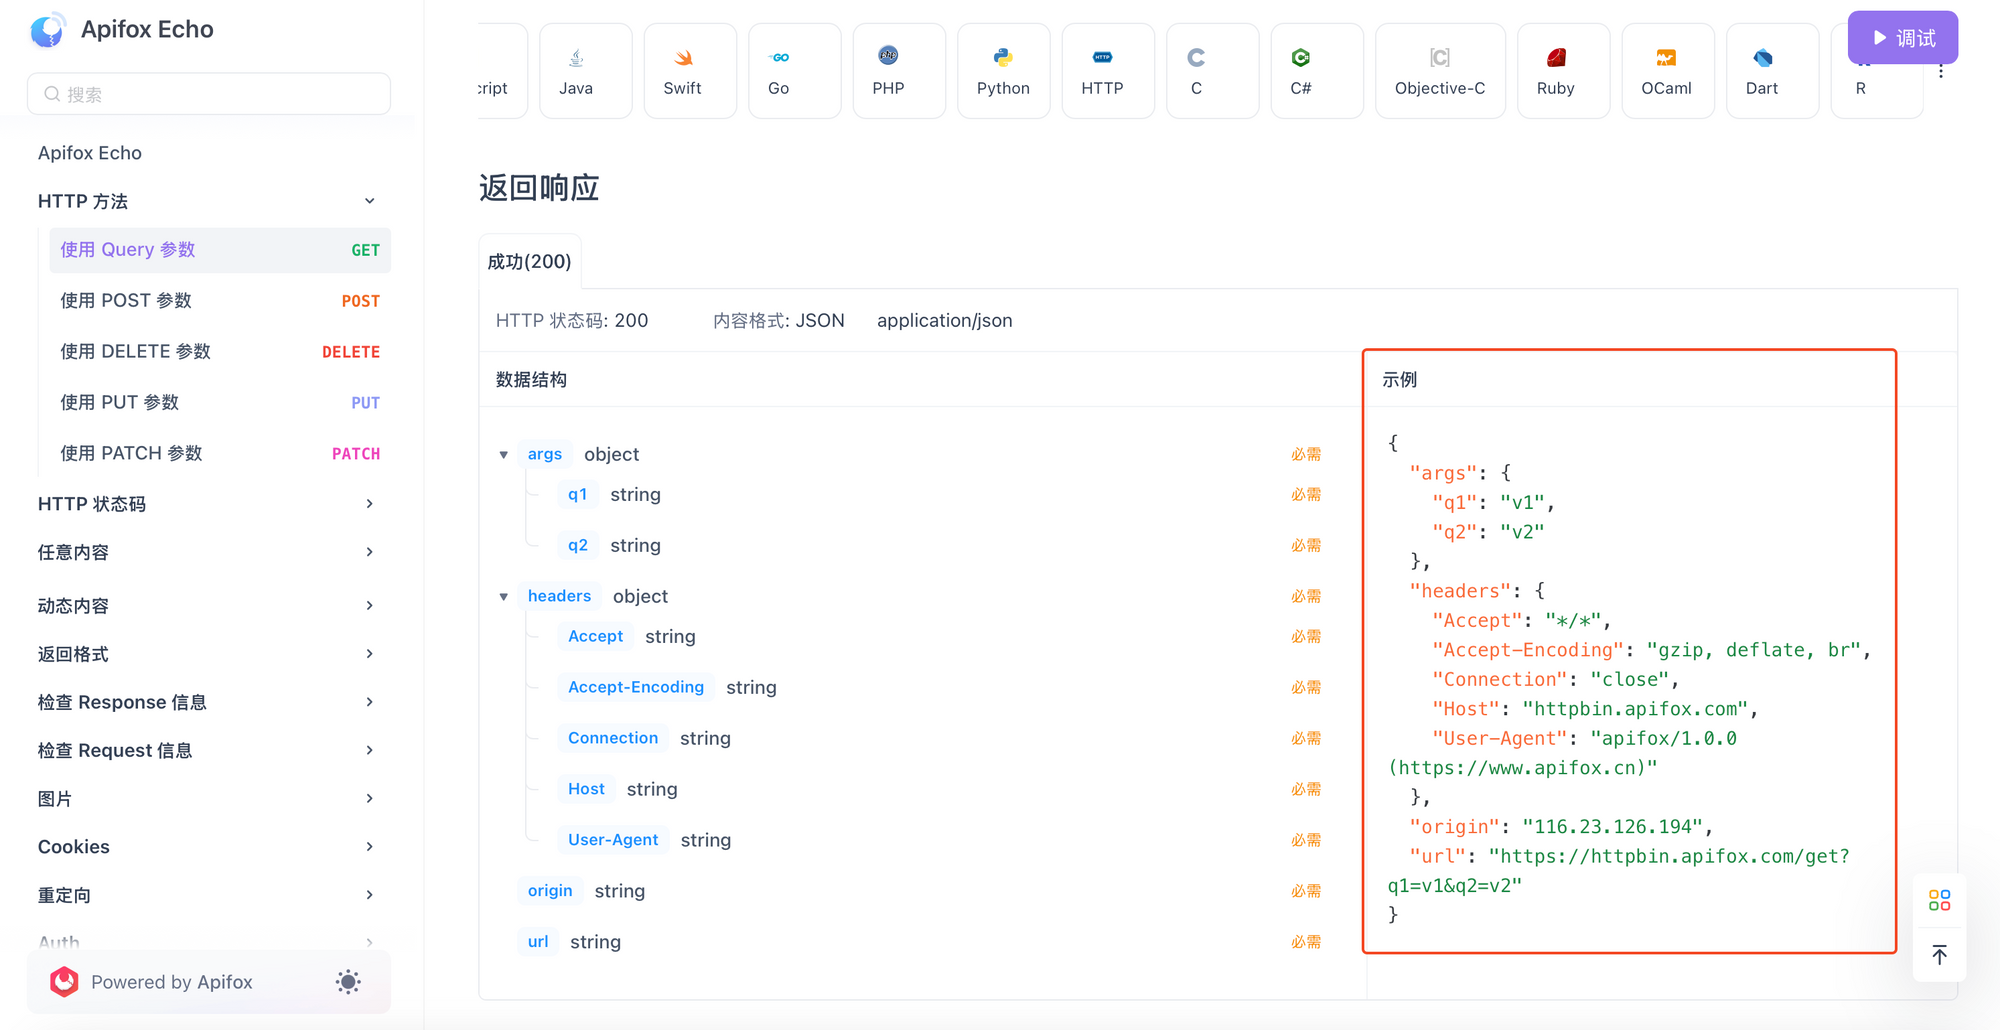
Task: Click the Apifox Echo title header
Action: point(147,30)
